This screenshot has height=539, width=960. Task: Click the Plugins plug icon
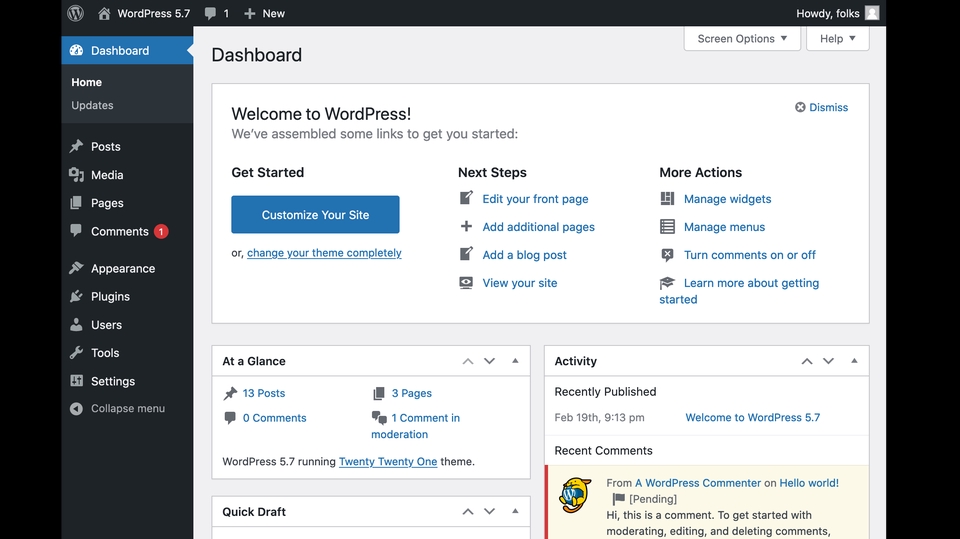(x=76, y=296)
